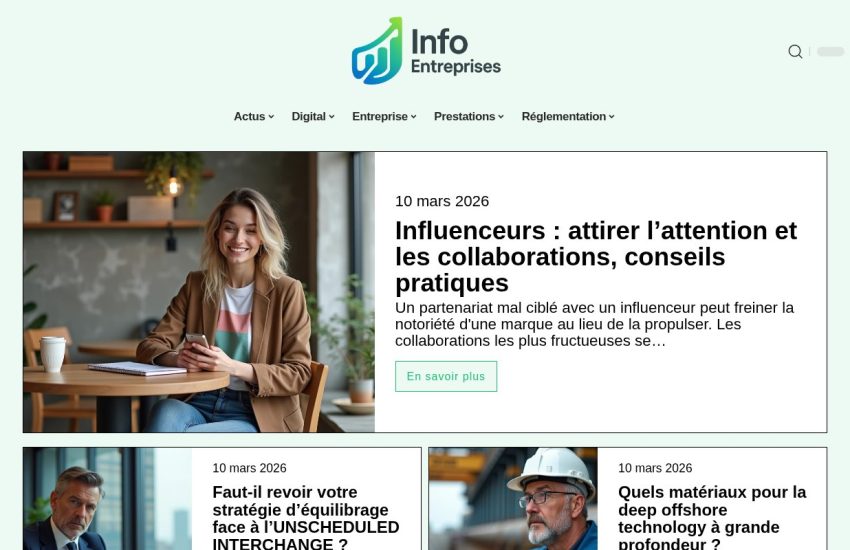This screenshot has width=850, height=550.
Task: Open the deep offshore technology article title
Action: tap(712, 517)
